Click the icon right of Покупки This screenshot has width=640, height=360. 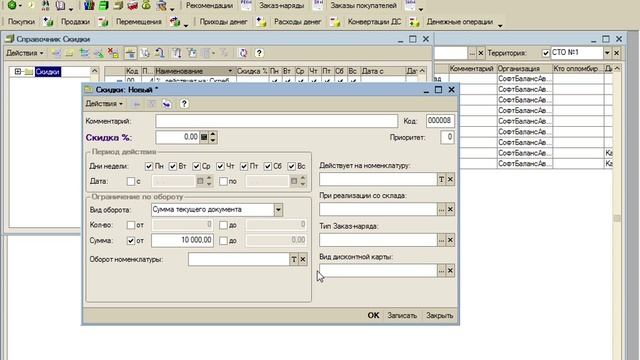(48, 22)
